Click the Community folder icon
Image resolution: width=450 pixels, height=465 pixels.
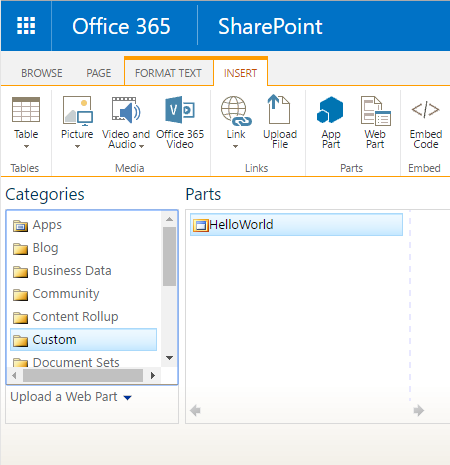click(x=20, y=295)
